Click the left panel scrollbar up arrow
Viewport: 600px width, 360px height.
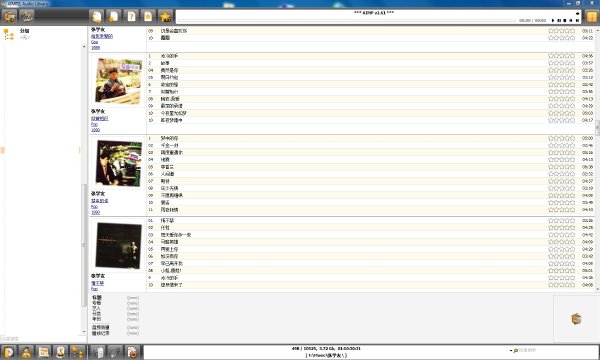tap(84, 46)
